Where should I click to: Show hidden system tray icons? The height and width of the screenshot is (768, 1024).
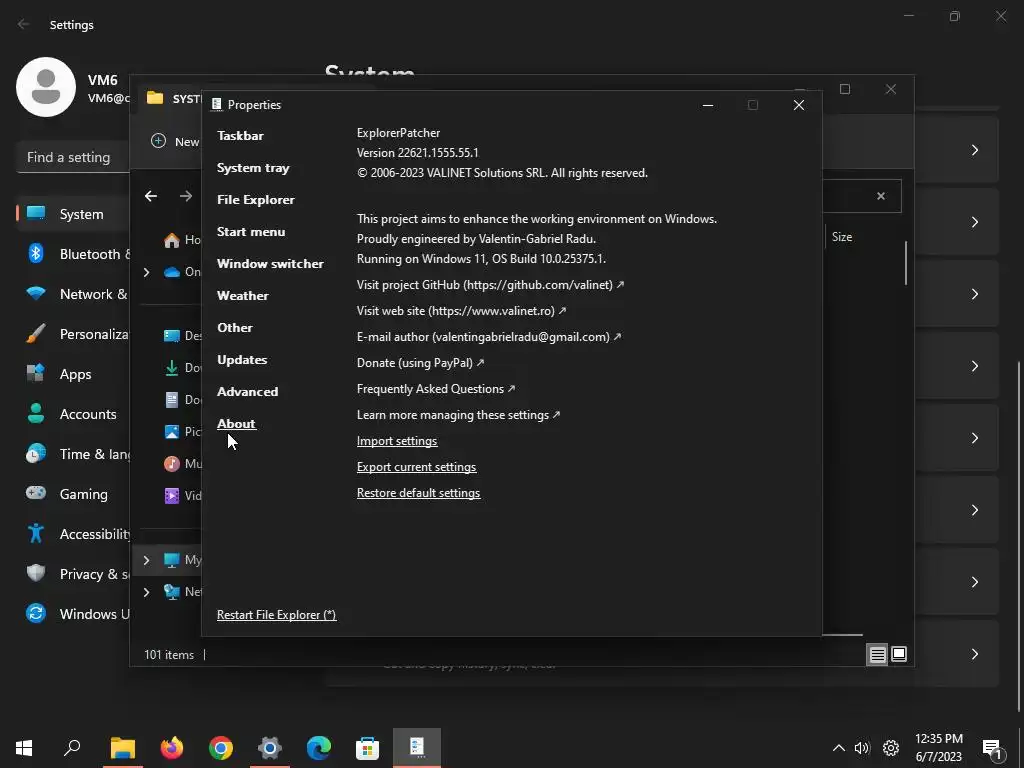(839, 748)
